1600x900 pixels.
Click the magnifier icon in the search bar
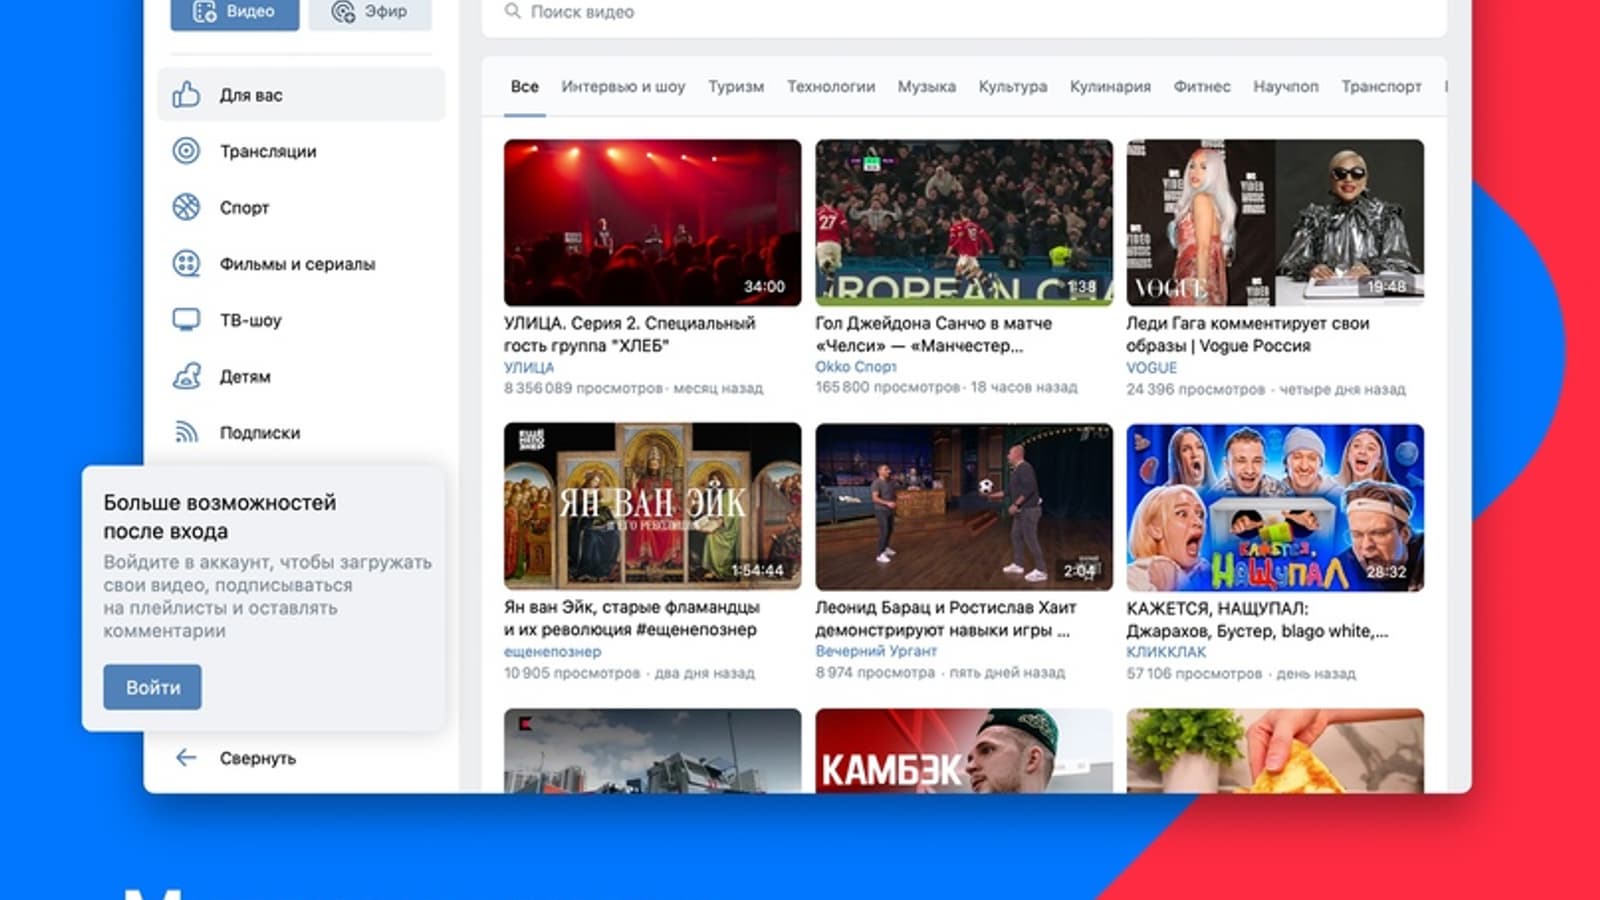(513, 11)
